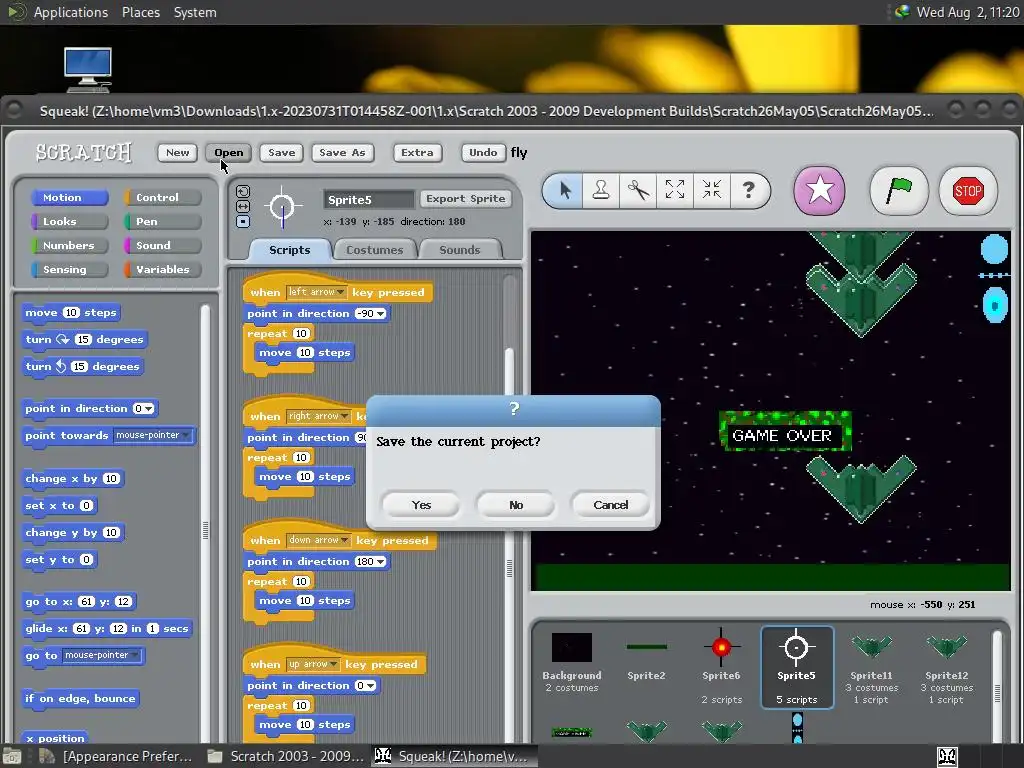Viewport: 1024px width, 768px height.
Task: Select the grow sprite tool
Action: [x=675, y=190]
